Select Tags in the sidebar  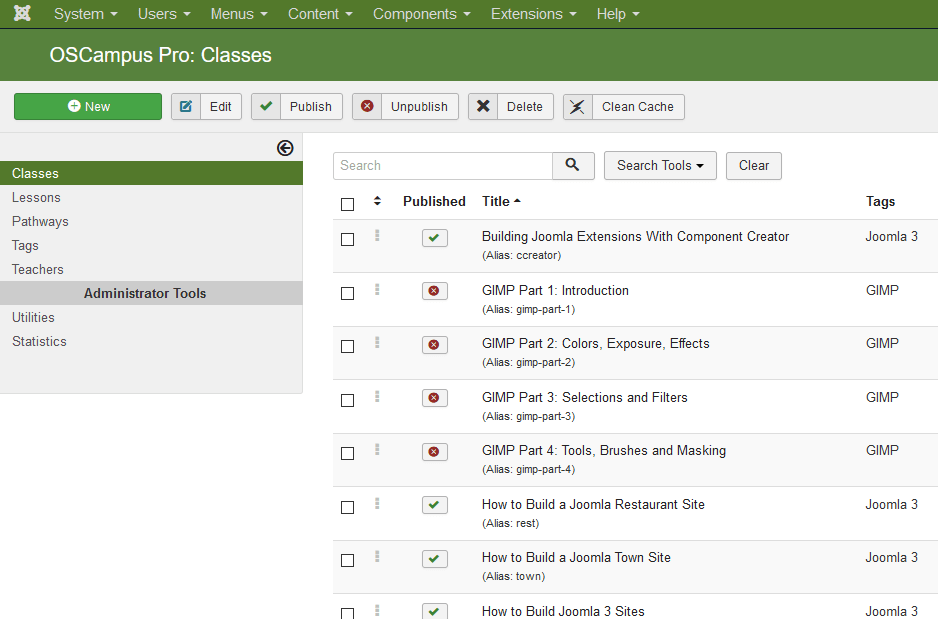[x=25, y=245]
